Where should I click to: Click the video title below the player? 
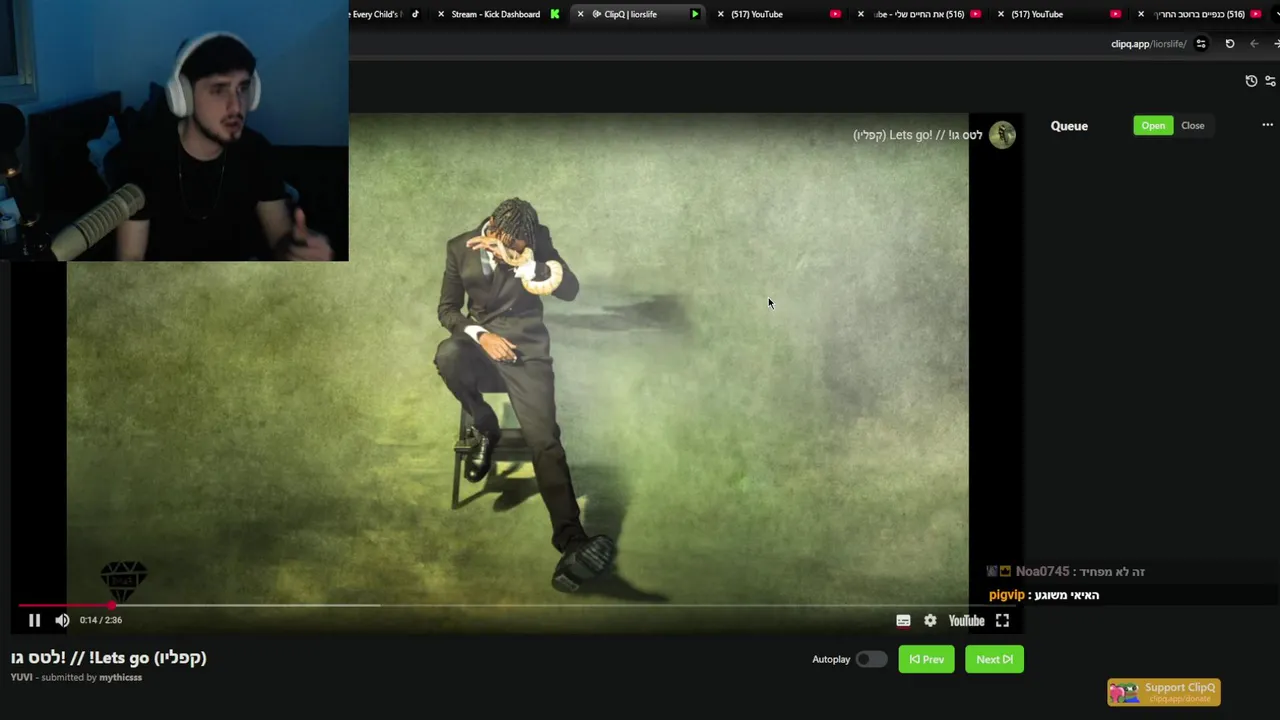tap(108, 658)
